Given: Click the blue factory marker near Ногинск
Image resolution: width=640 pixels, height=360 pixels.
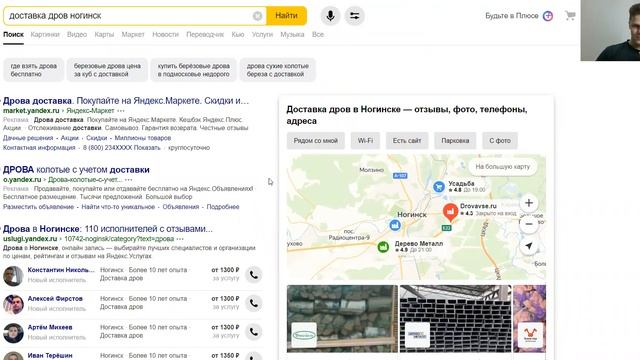Looking at the screenshot, I should [395, 225].
